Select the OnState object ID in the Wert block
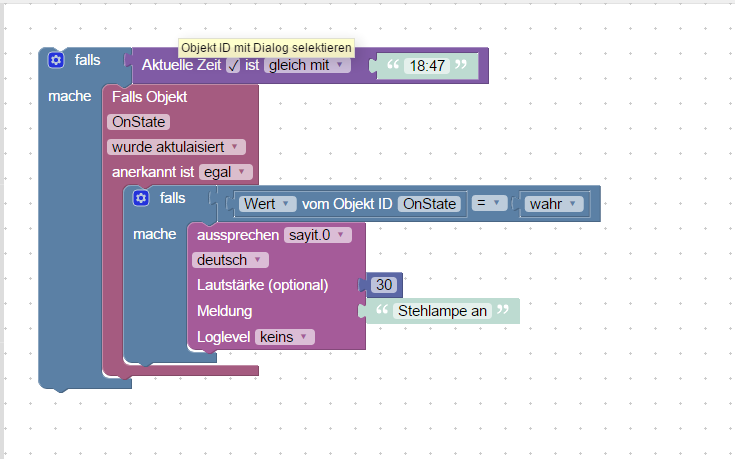The height and width of the screenshot is (459, 735). click(x=429, y=204)
